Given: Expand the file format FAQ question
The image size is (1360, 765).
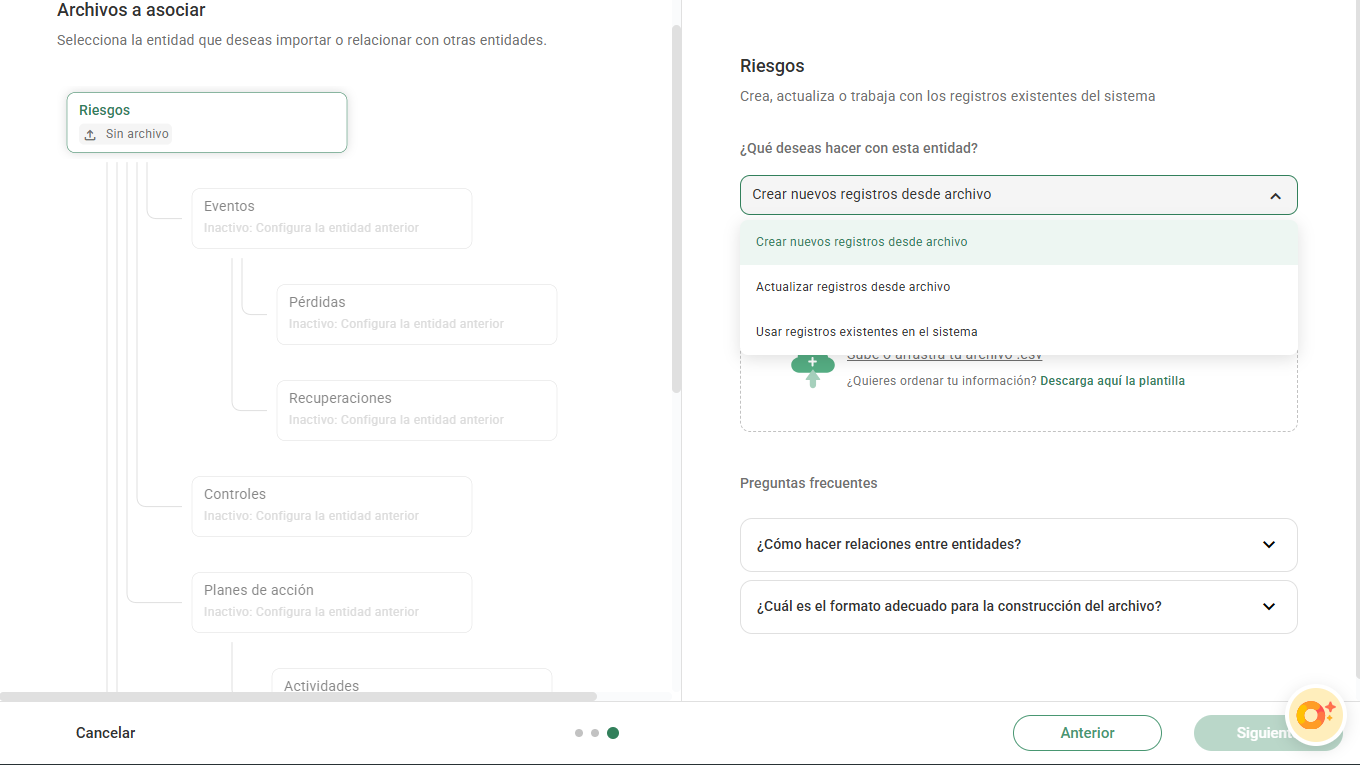Looking at the screenshot, I should click(1019, 607).
